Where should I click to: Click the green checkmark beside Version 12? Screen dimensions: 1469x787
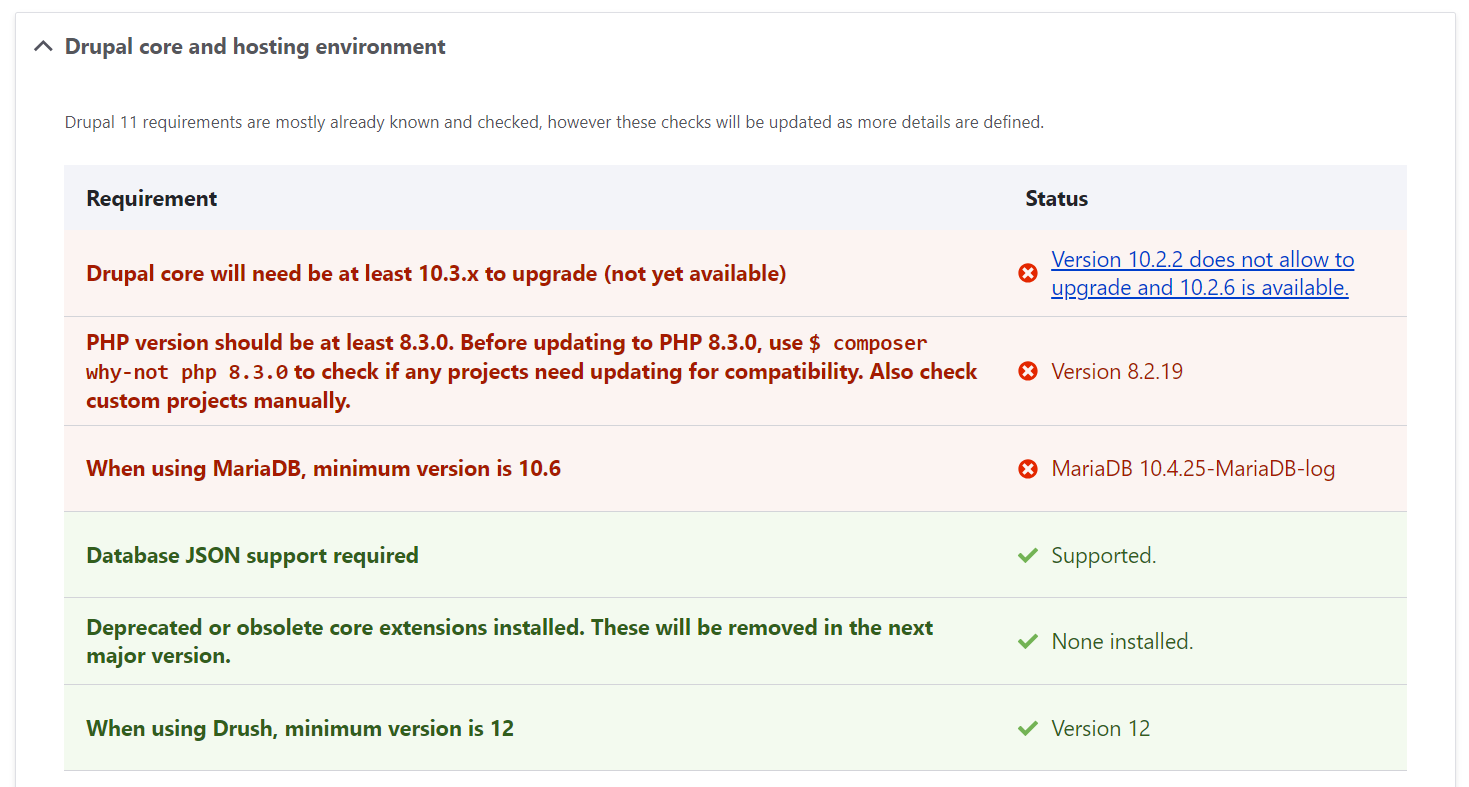[x=1028, y=728]
